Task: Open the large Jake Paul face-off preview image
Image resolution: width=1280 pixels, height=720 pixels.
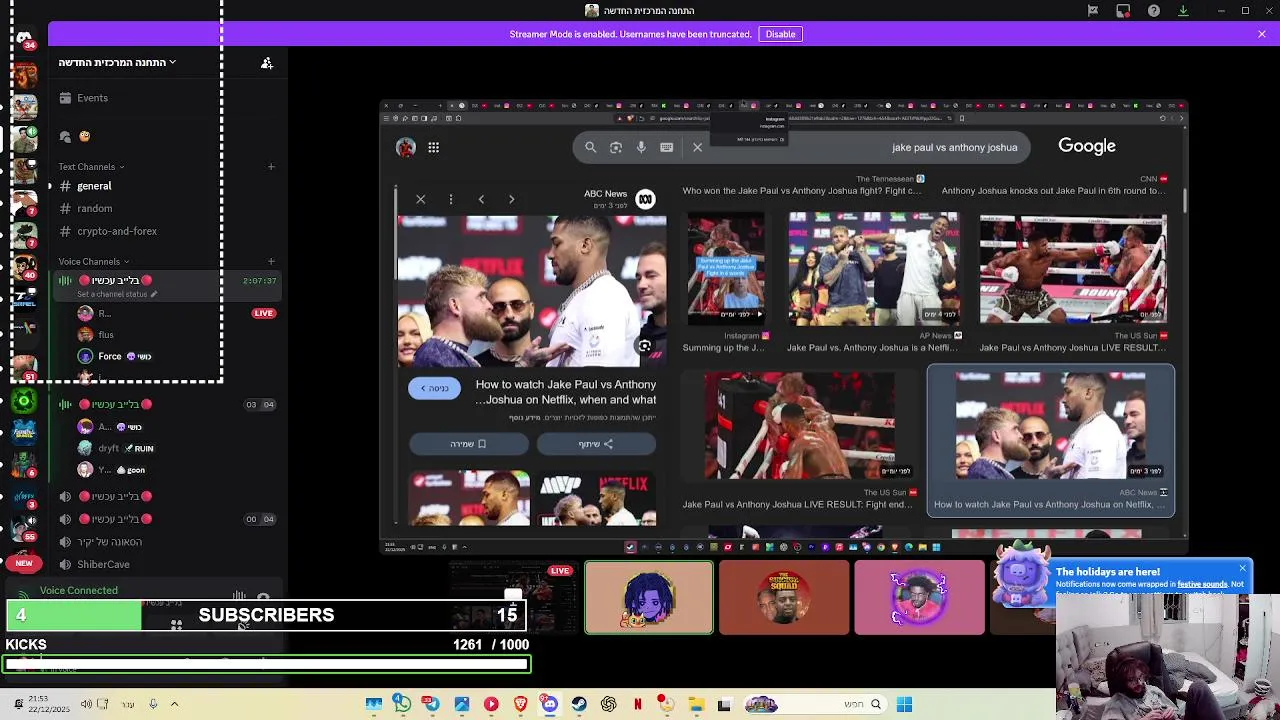Action: [532, 291]
